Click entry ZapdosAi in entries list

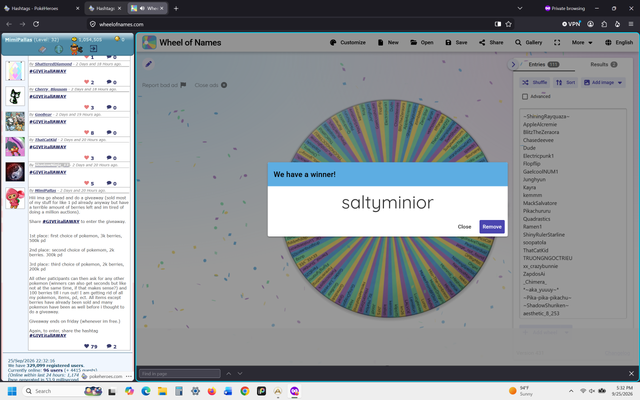[x=533, y=274]
